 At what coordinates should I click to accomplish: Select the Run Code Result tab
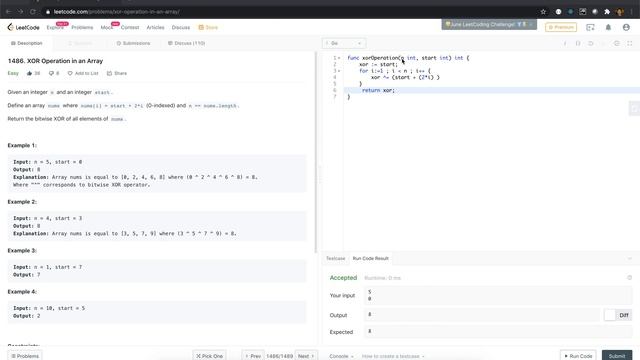point(371,258)
